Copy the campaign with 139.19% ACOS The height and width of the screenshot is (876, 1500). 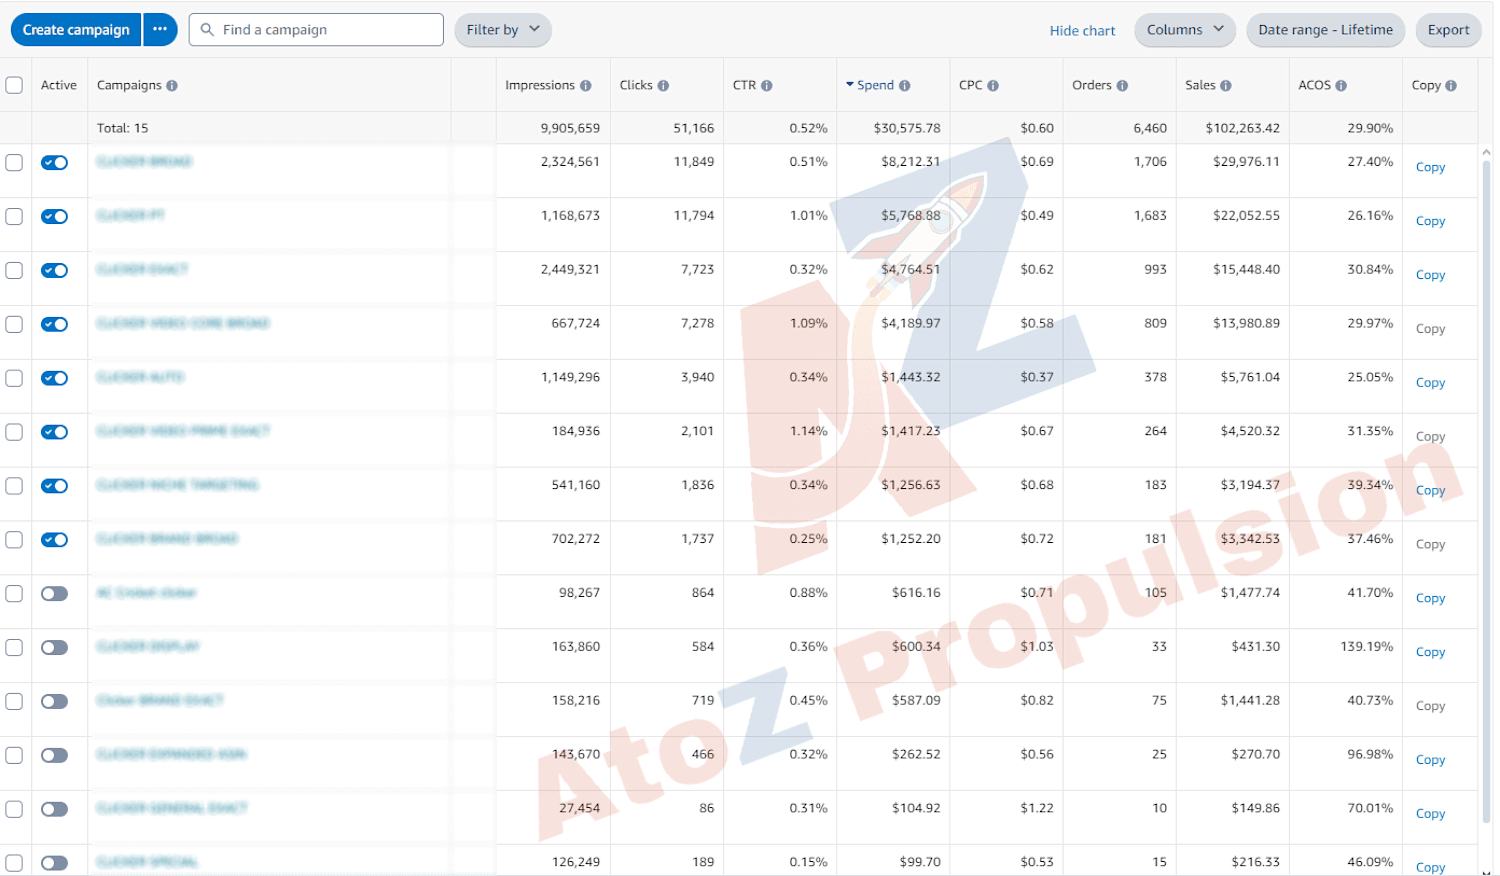click(x=1430, y=652)
